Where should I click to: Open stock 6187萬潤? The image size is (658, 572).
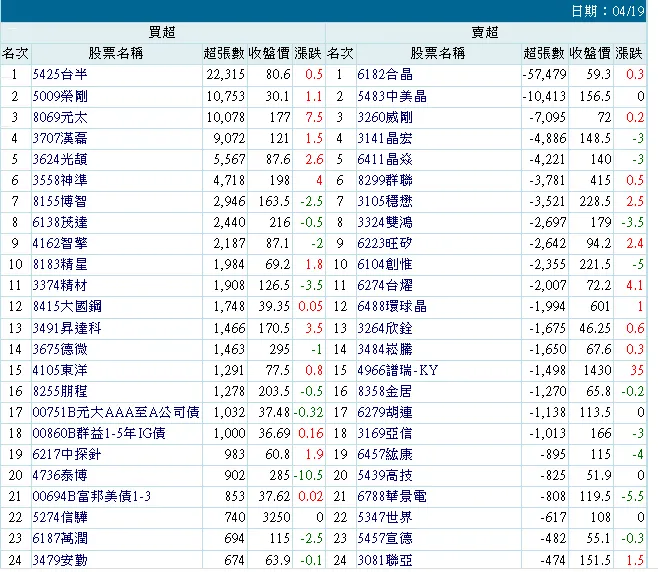60,538
